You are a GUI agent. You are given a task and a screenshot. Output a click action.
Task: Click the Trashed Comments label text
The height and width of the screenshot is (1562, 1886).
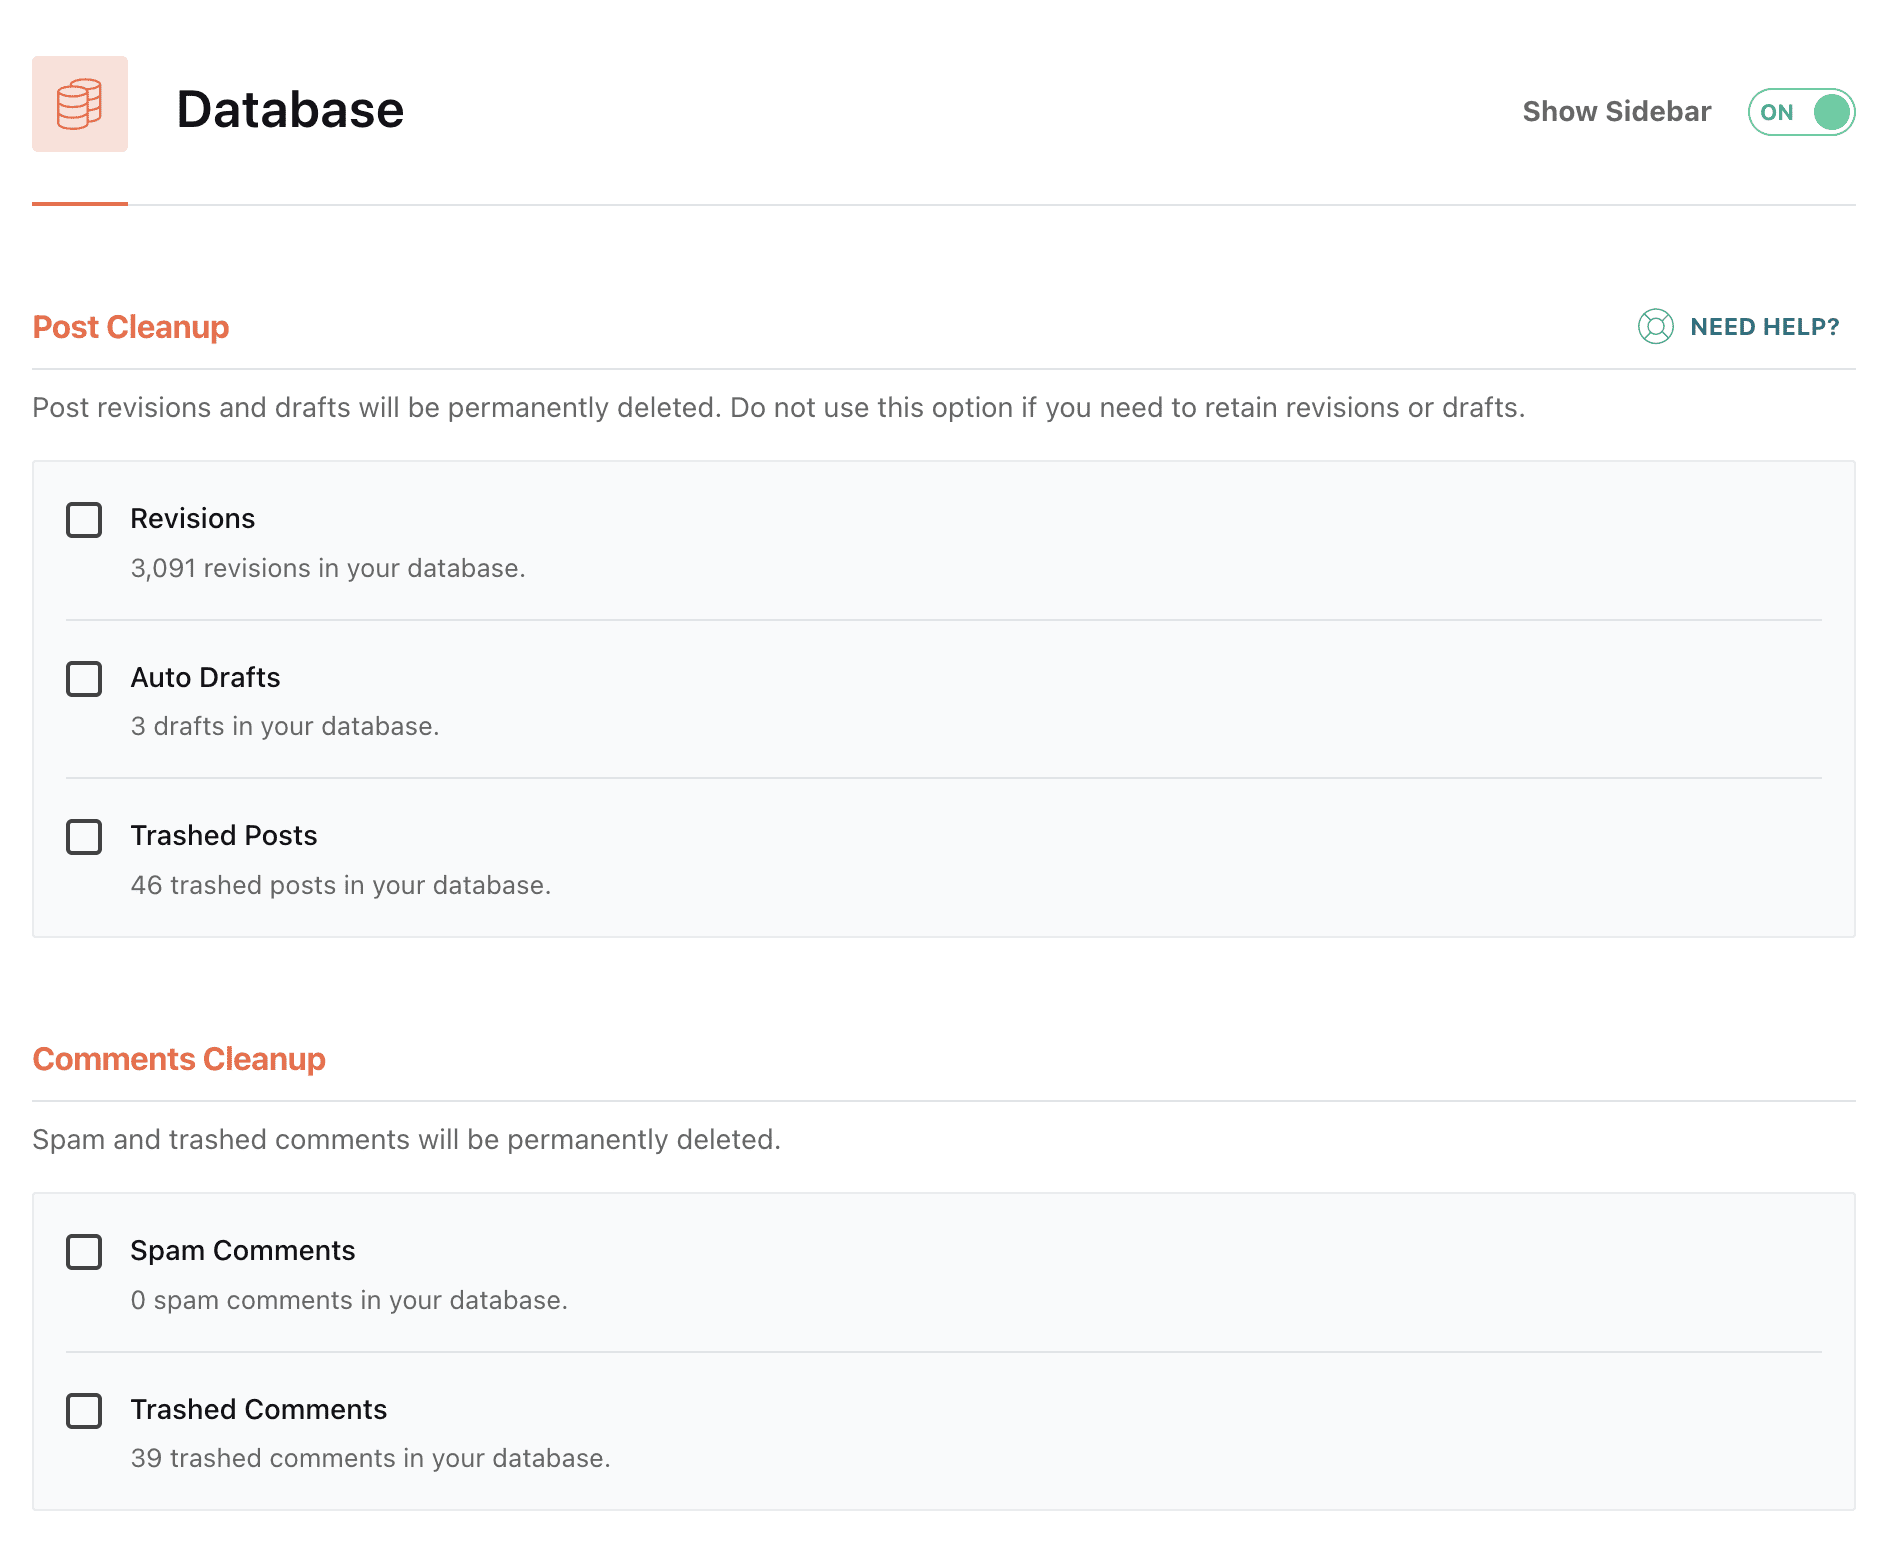tap(259, 1410)
